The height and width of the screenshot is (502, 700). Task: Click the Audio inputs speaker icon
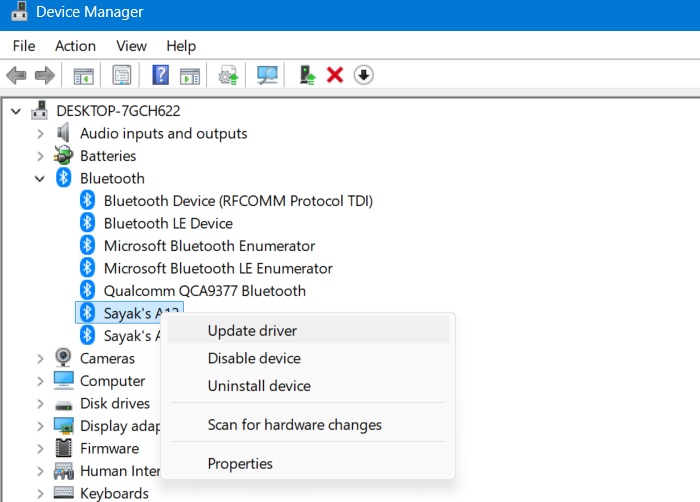pos(63,133)
